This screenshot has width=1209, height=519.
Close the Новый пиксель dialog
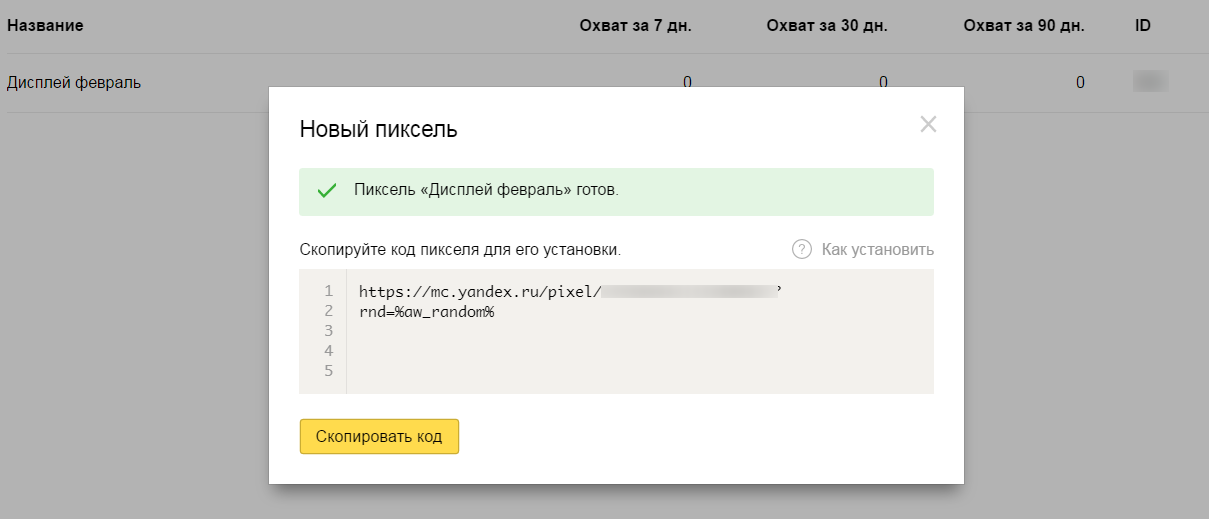928,125
